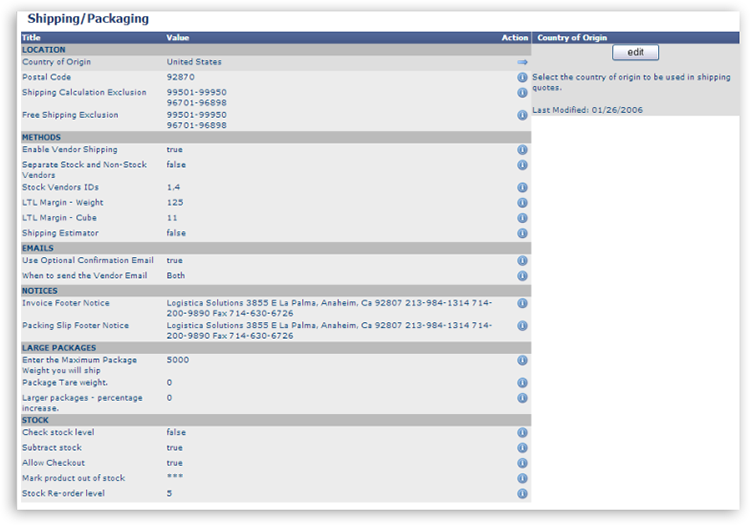Viewport: 750px width, 525px height.
Task: Select the maximum package weight value 5000
Action: click(x=177, y=360)
